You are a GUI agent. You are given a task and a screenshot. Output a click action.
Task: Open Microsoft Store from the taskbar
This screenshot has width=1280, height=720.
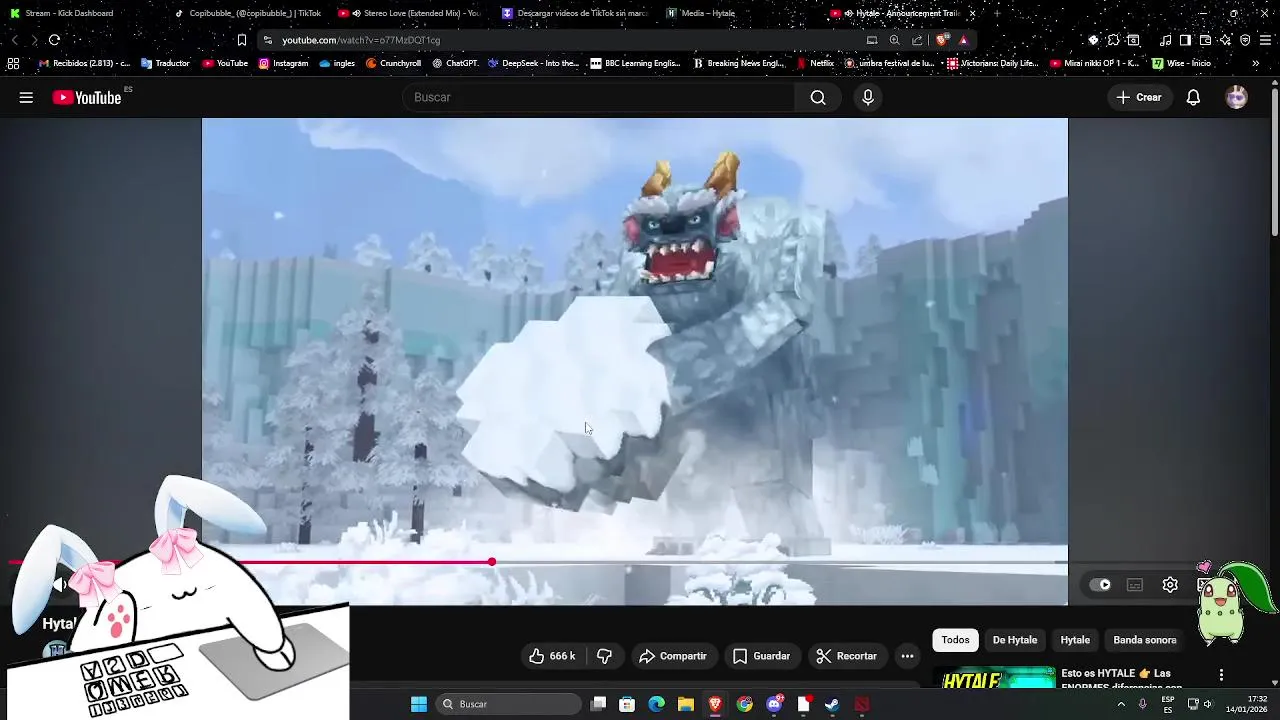[x=627, y=704]
